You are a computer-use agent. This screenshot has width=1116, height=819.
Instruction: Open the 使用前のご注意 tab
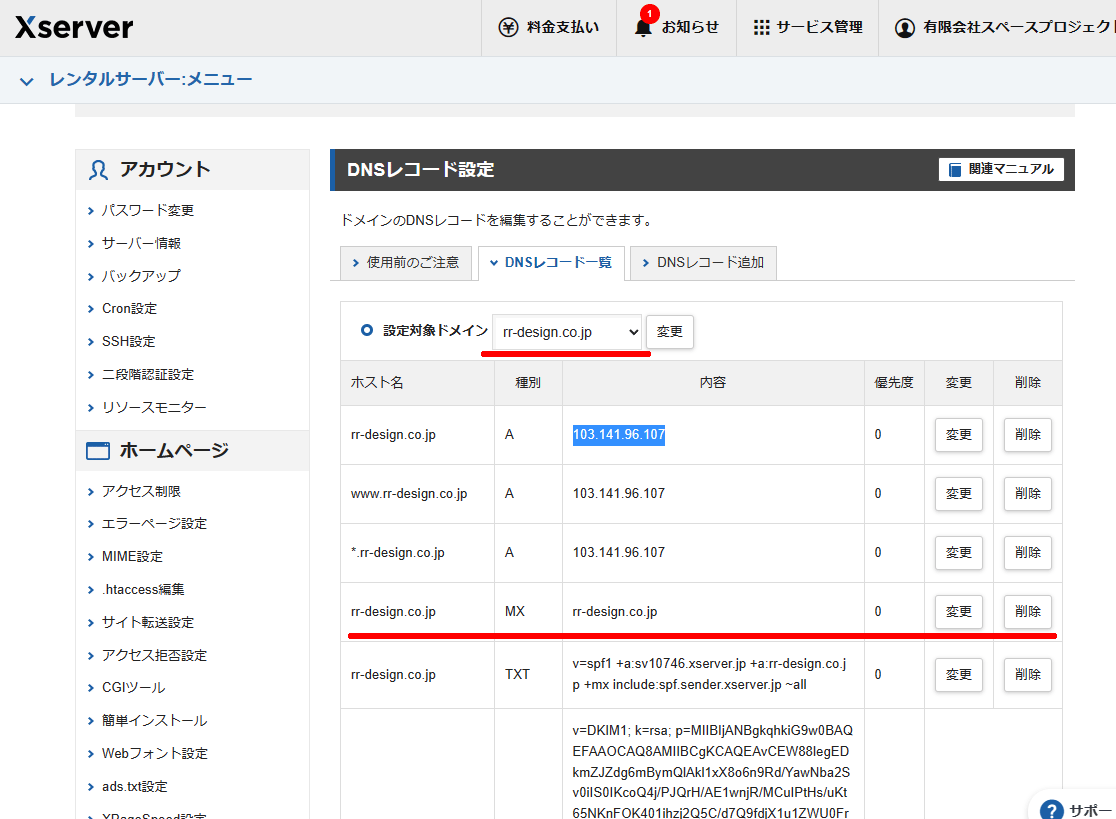click(405, 263)
